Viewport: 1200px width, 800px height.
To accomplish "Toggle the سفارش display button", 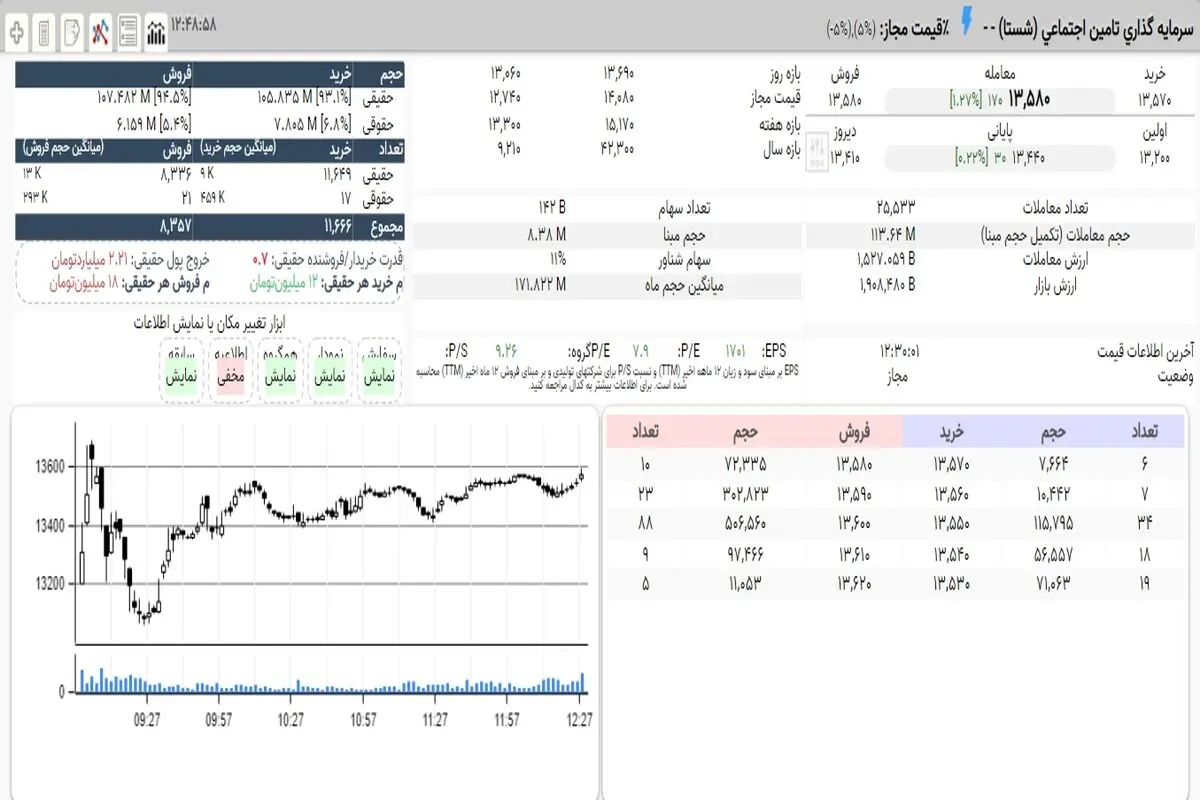I will click(x=379, y=371).
